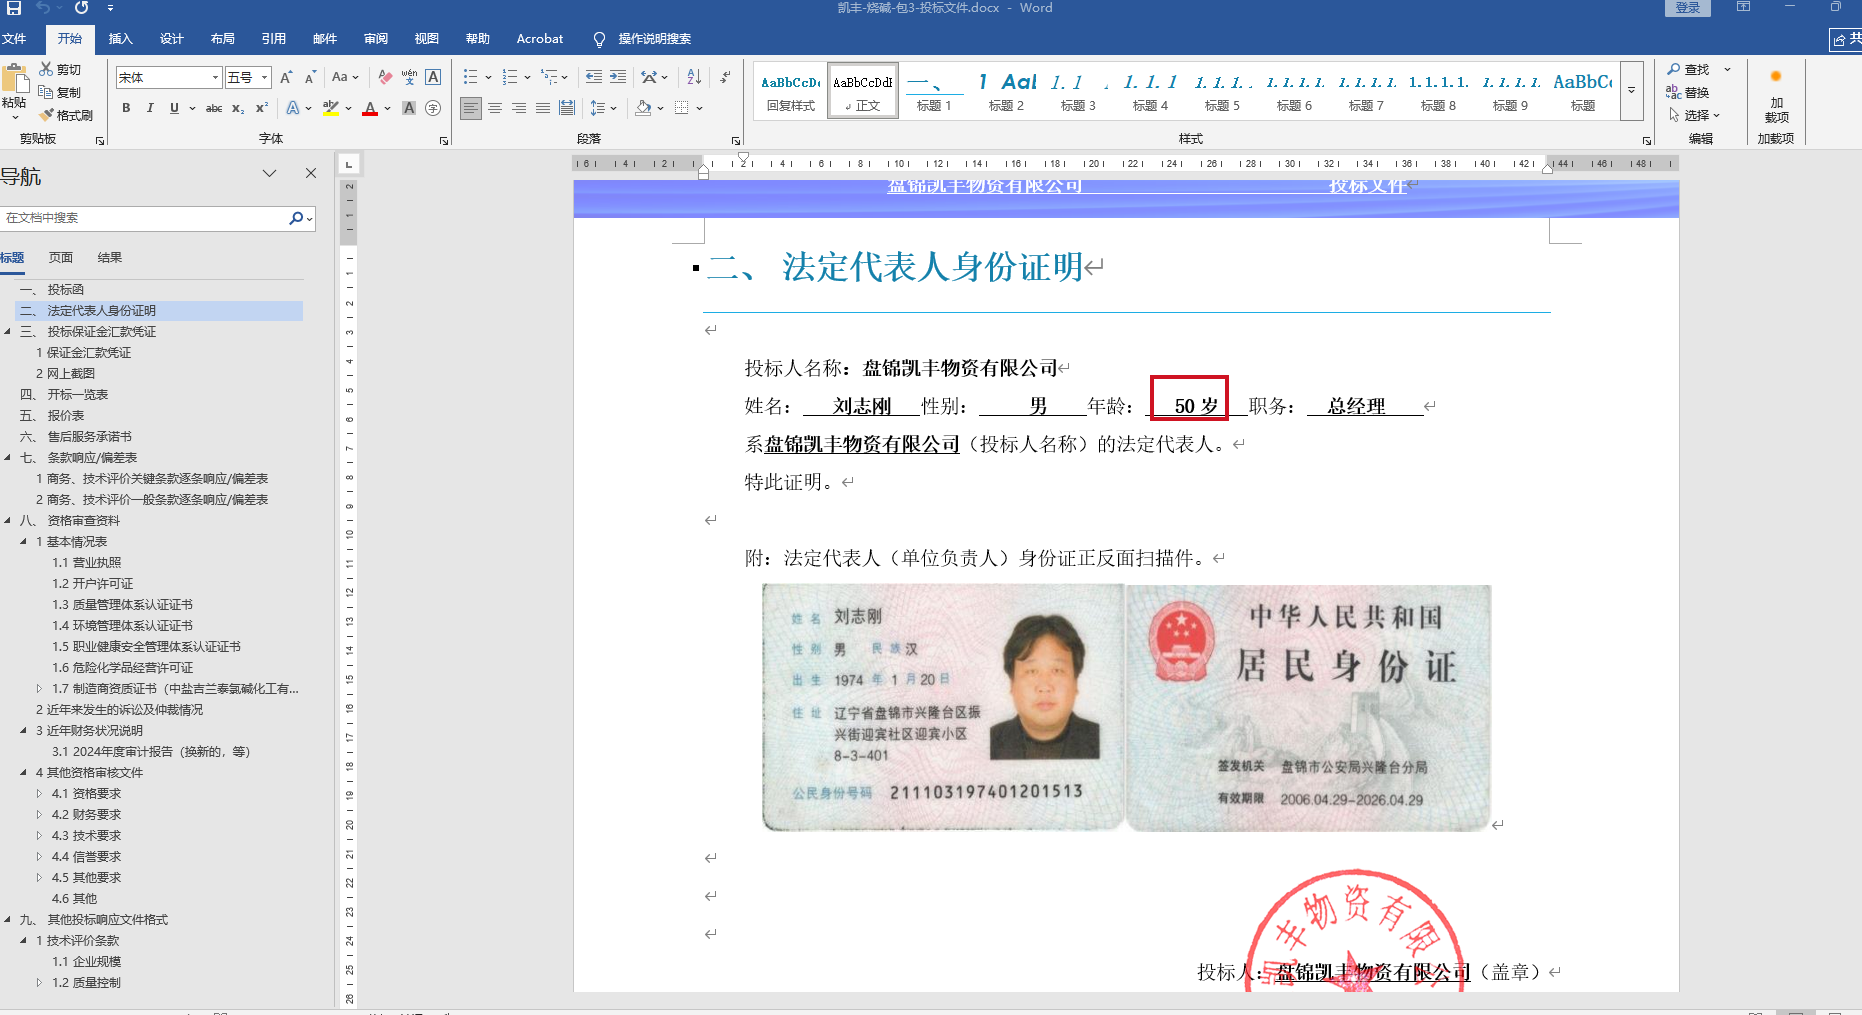The image size is (1862, 1015).
Task: Click the ID card front image in document
Action: [943, 708]
